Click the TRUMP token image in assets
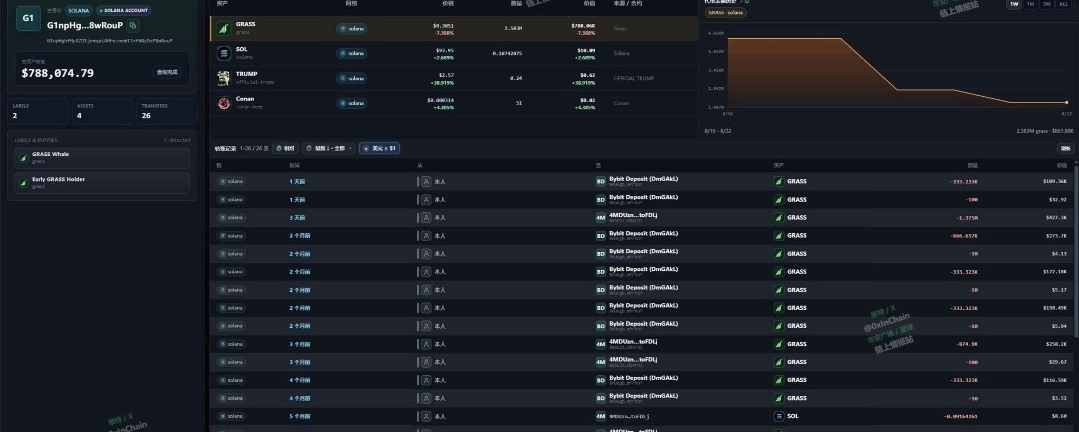This screenshot has height=432, width=1079. [224, 78]
